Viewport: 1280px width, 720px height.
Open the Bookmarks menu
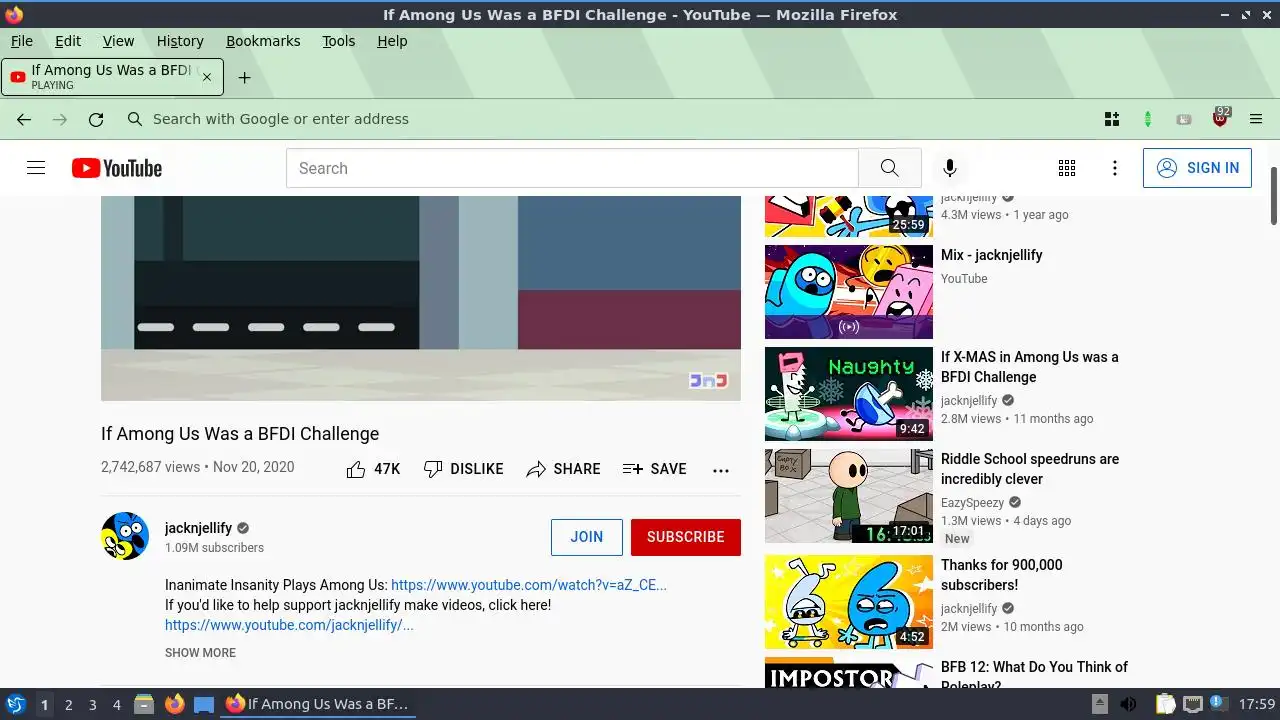point(263,41)
